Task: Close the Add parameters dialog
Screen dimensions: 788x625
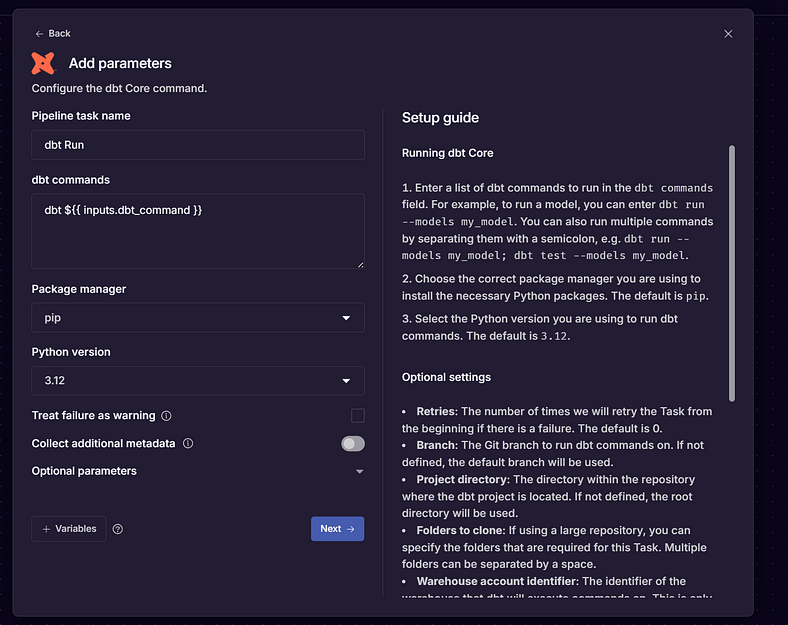Action: point(728,34)
